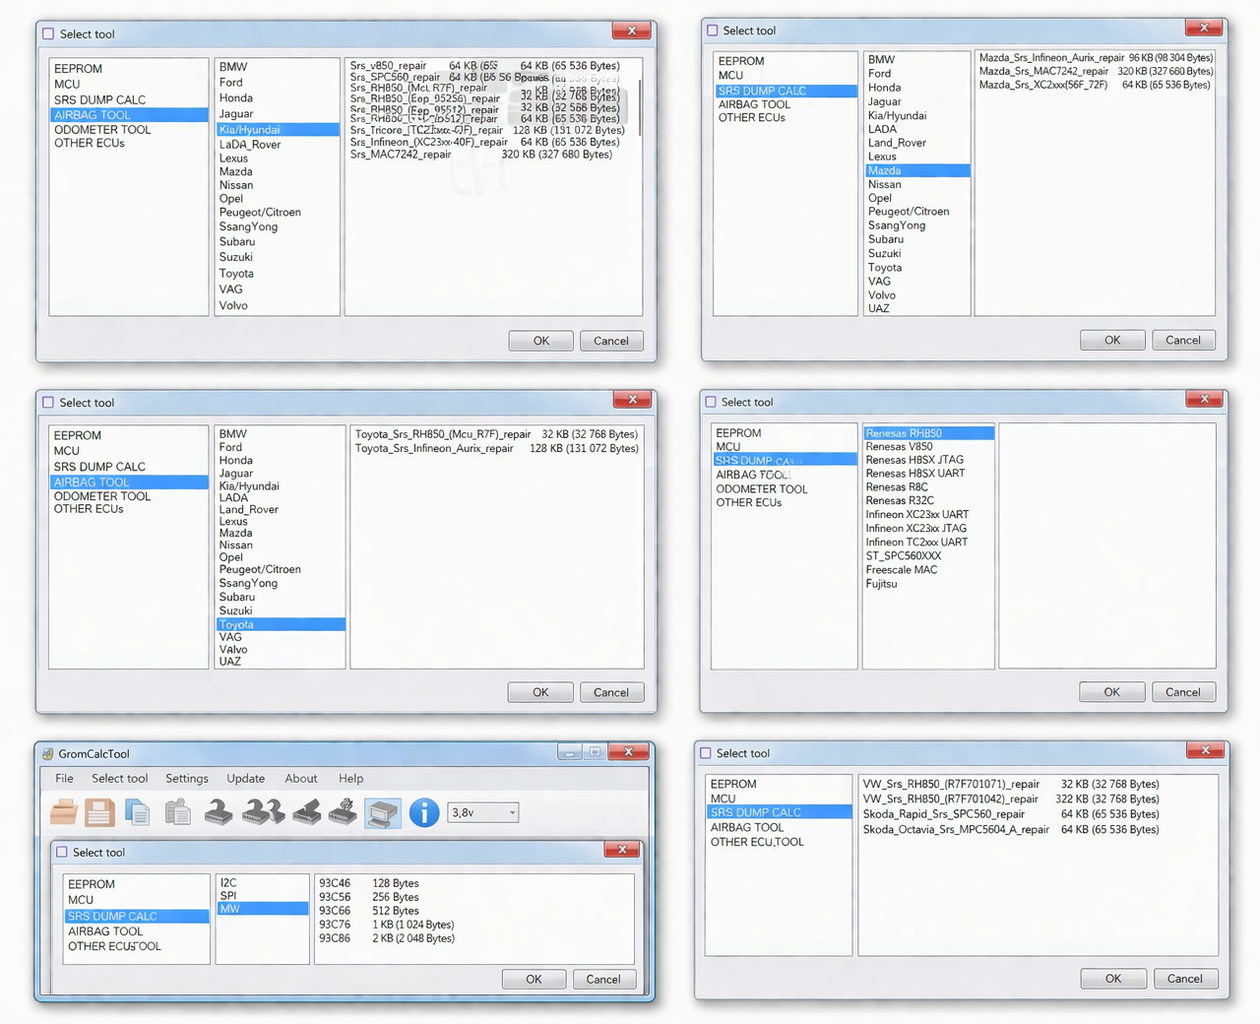Select Toyota_Srs_Infineon_Aurix_repair entry
The height and width of the screenshot is (1024, 1260).
(x=434, y=448)
